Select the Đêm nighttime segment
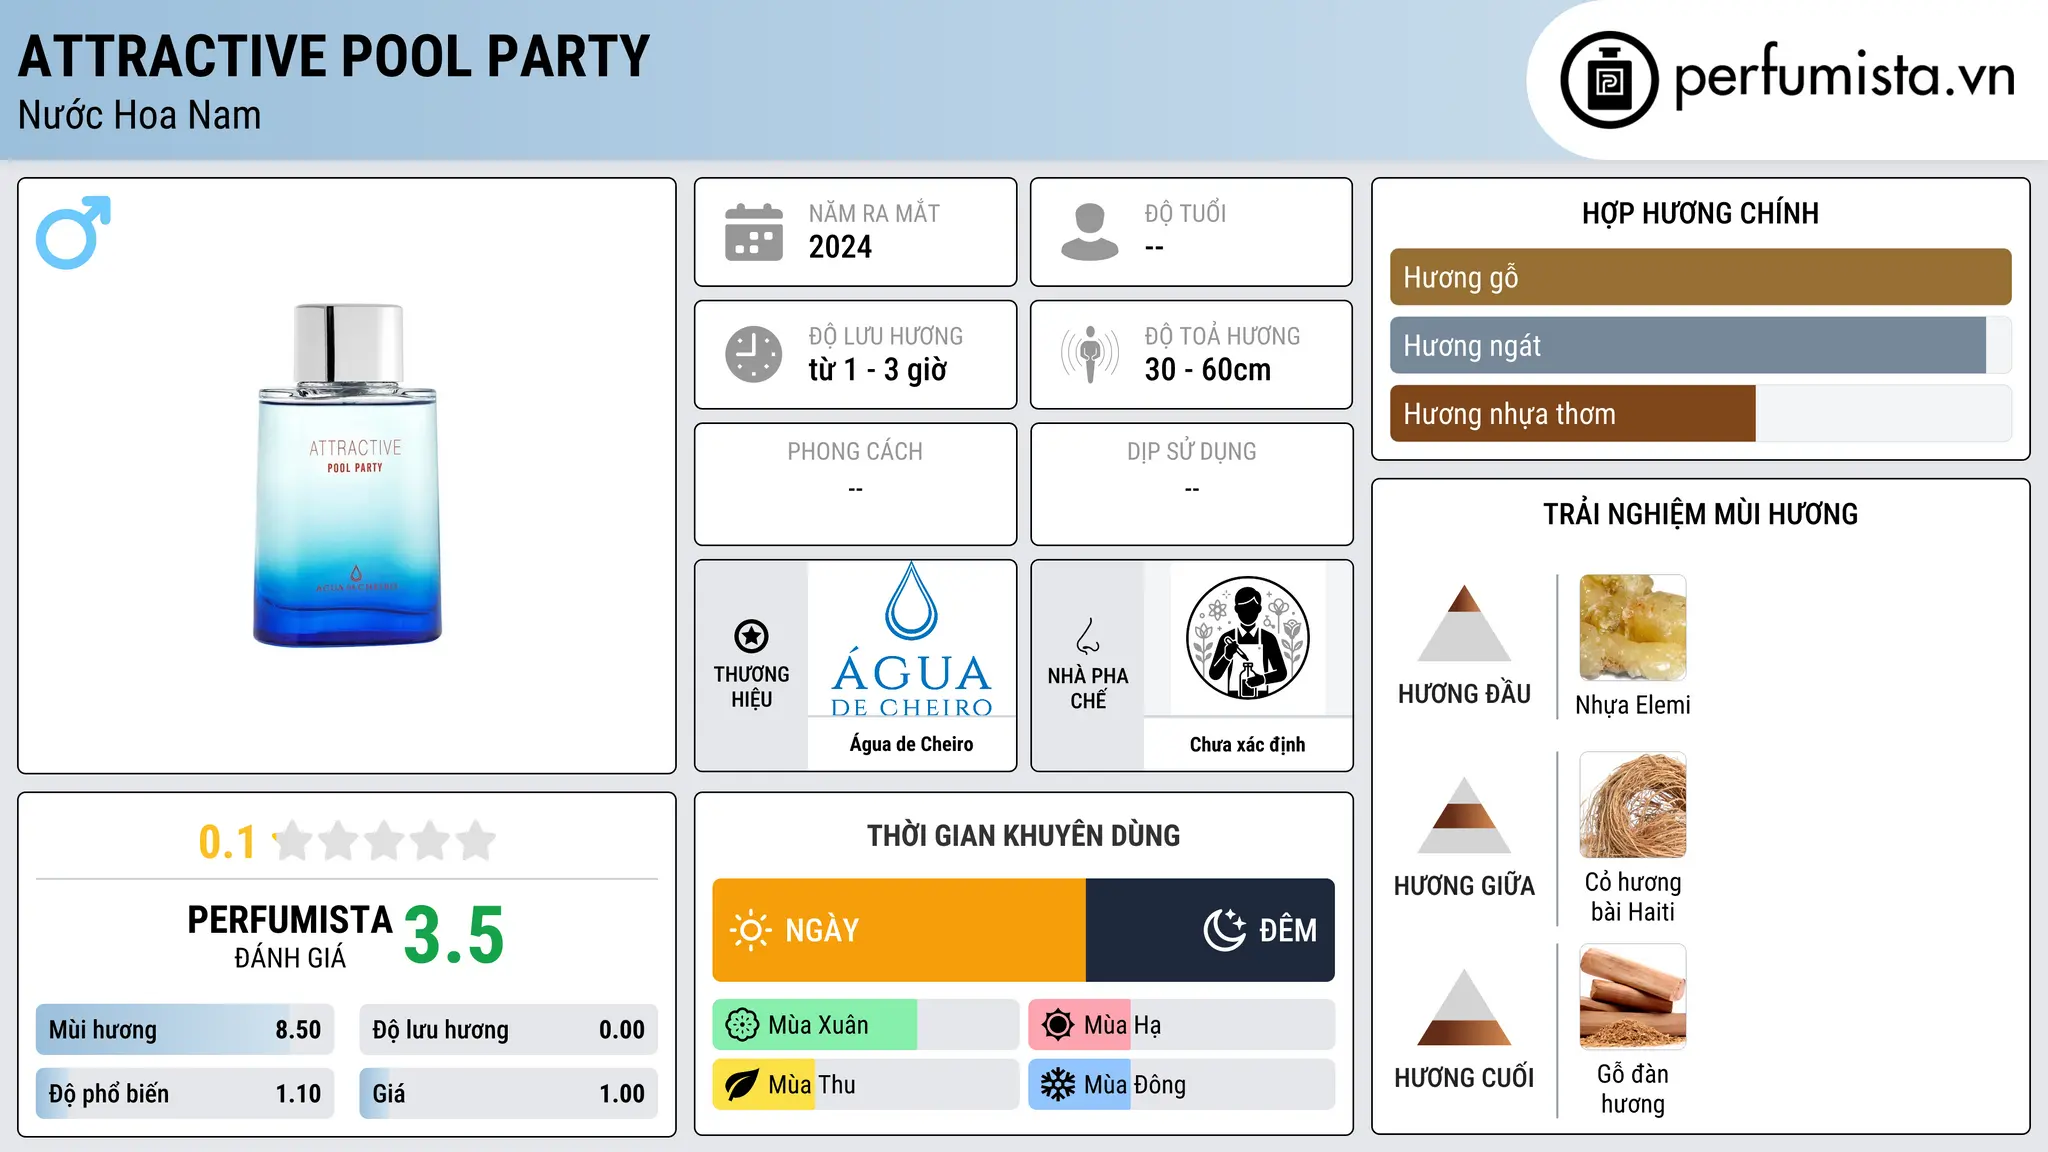Viewport: 2048px width, 1152px height. (1210, 930)
